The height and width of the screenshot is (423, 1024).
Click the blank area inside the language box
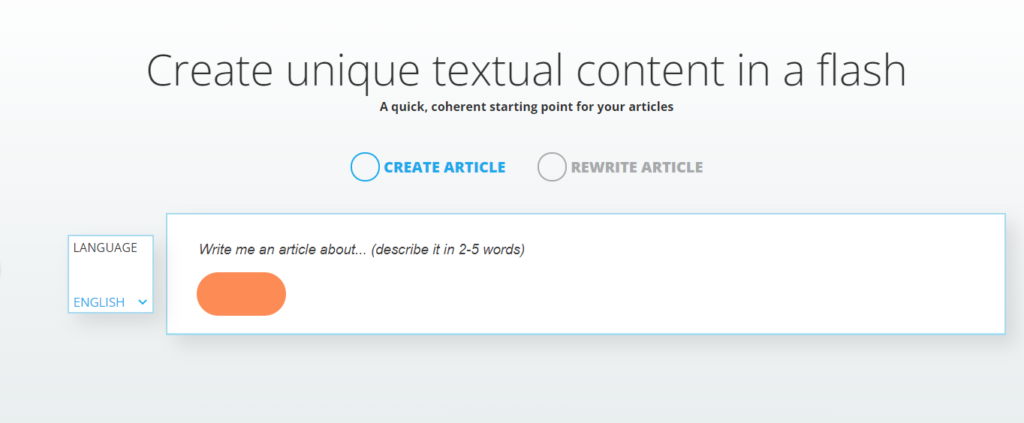110,274
